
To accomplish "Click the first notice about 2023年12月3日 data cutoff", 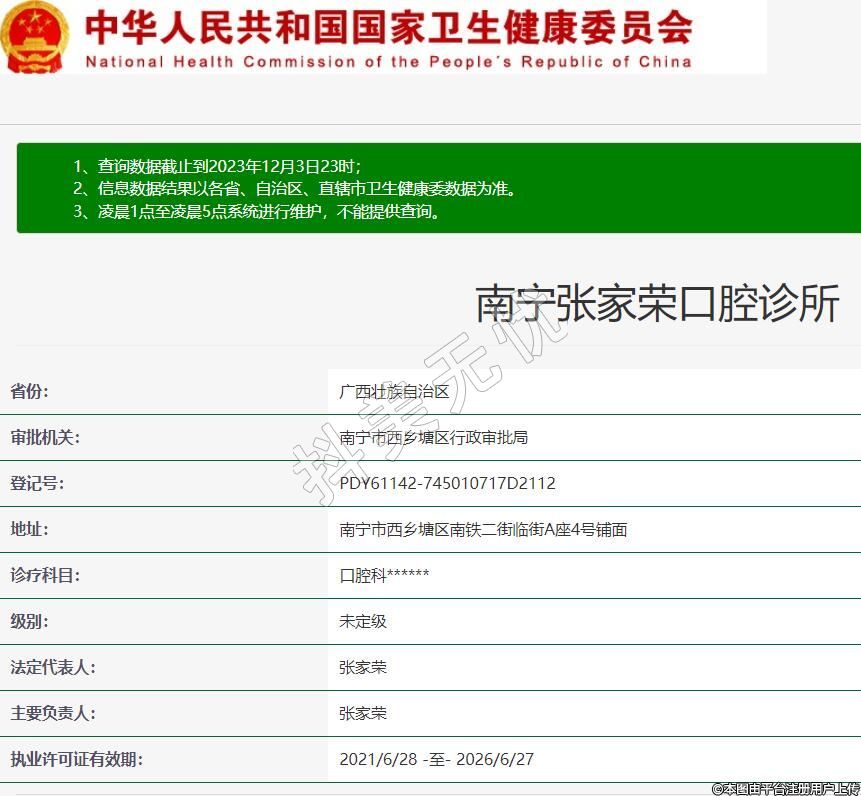I will pos(217,166).
